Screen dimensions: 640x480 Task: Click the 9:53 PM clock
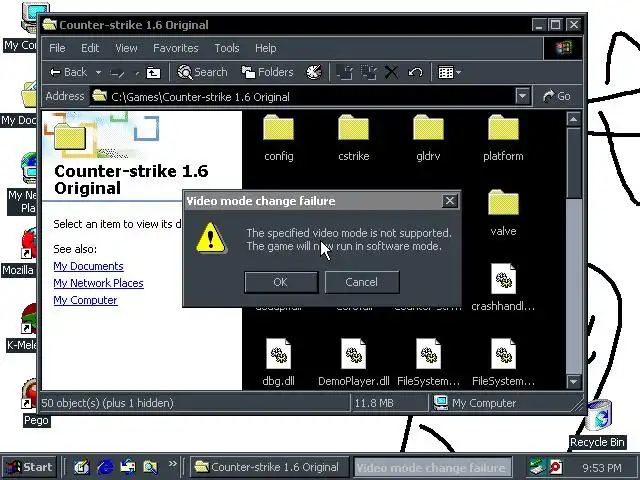pyautogui.click(x=602, y=467)
